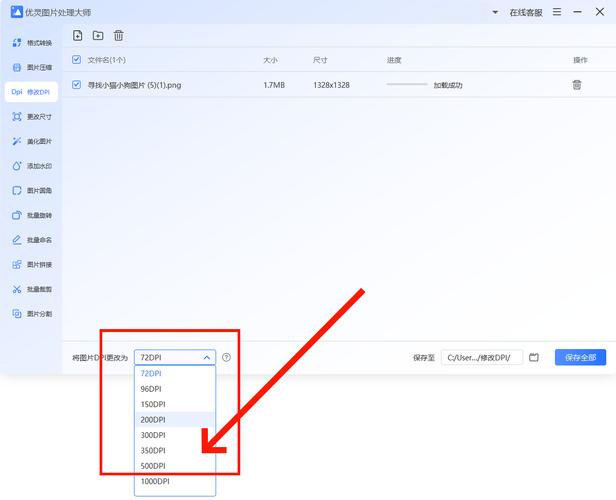Screen dimensions: 616x500
Task: Click the 保存全部 save all button
Action: point(580,357)
